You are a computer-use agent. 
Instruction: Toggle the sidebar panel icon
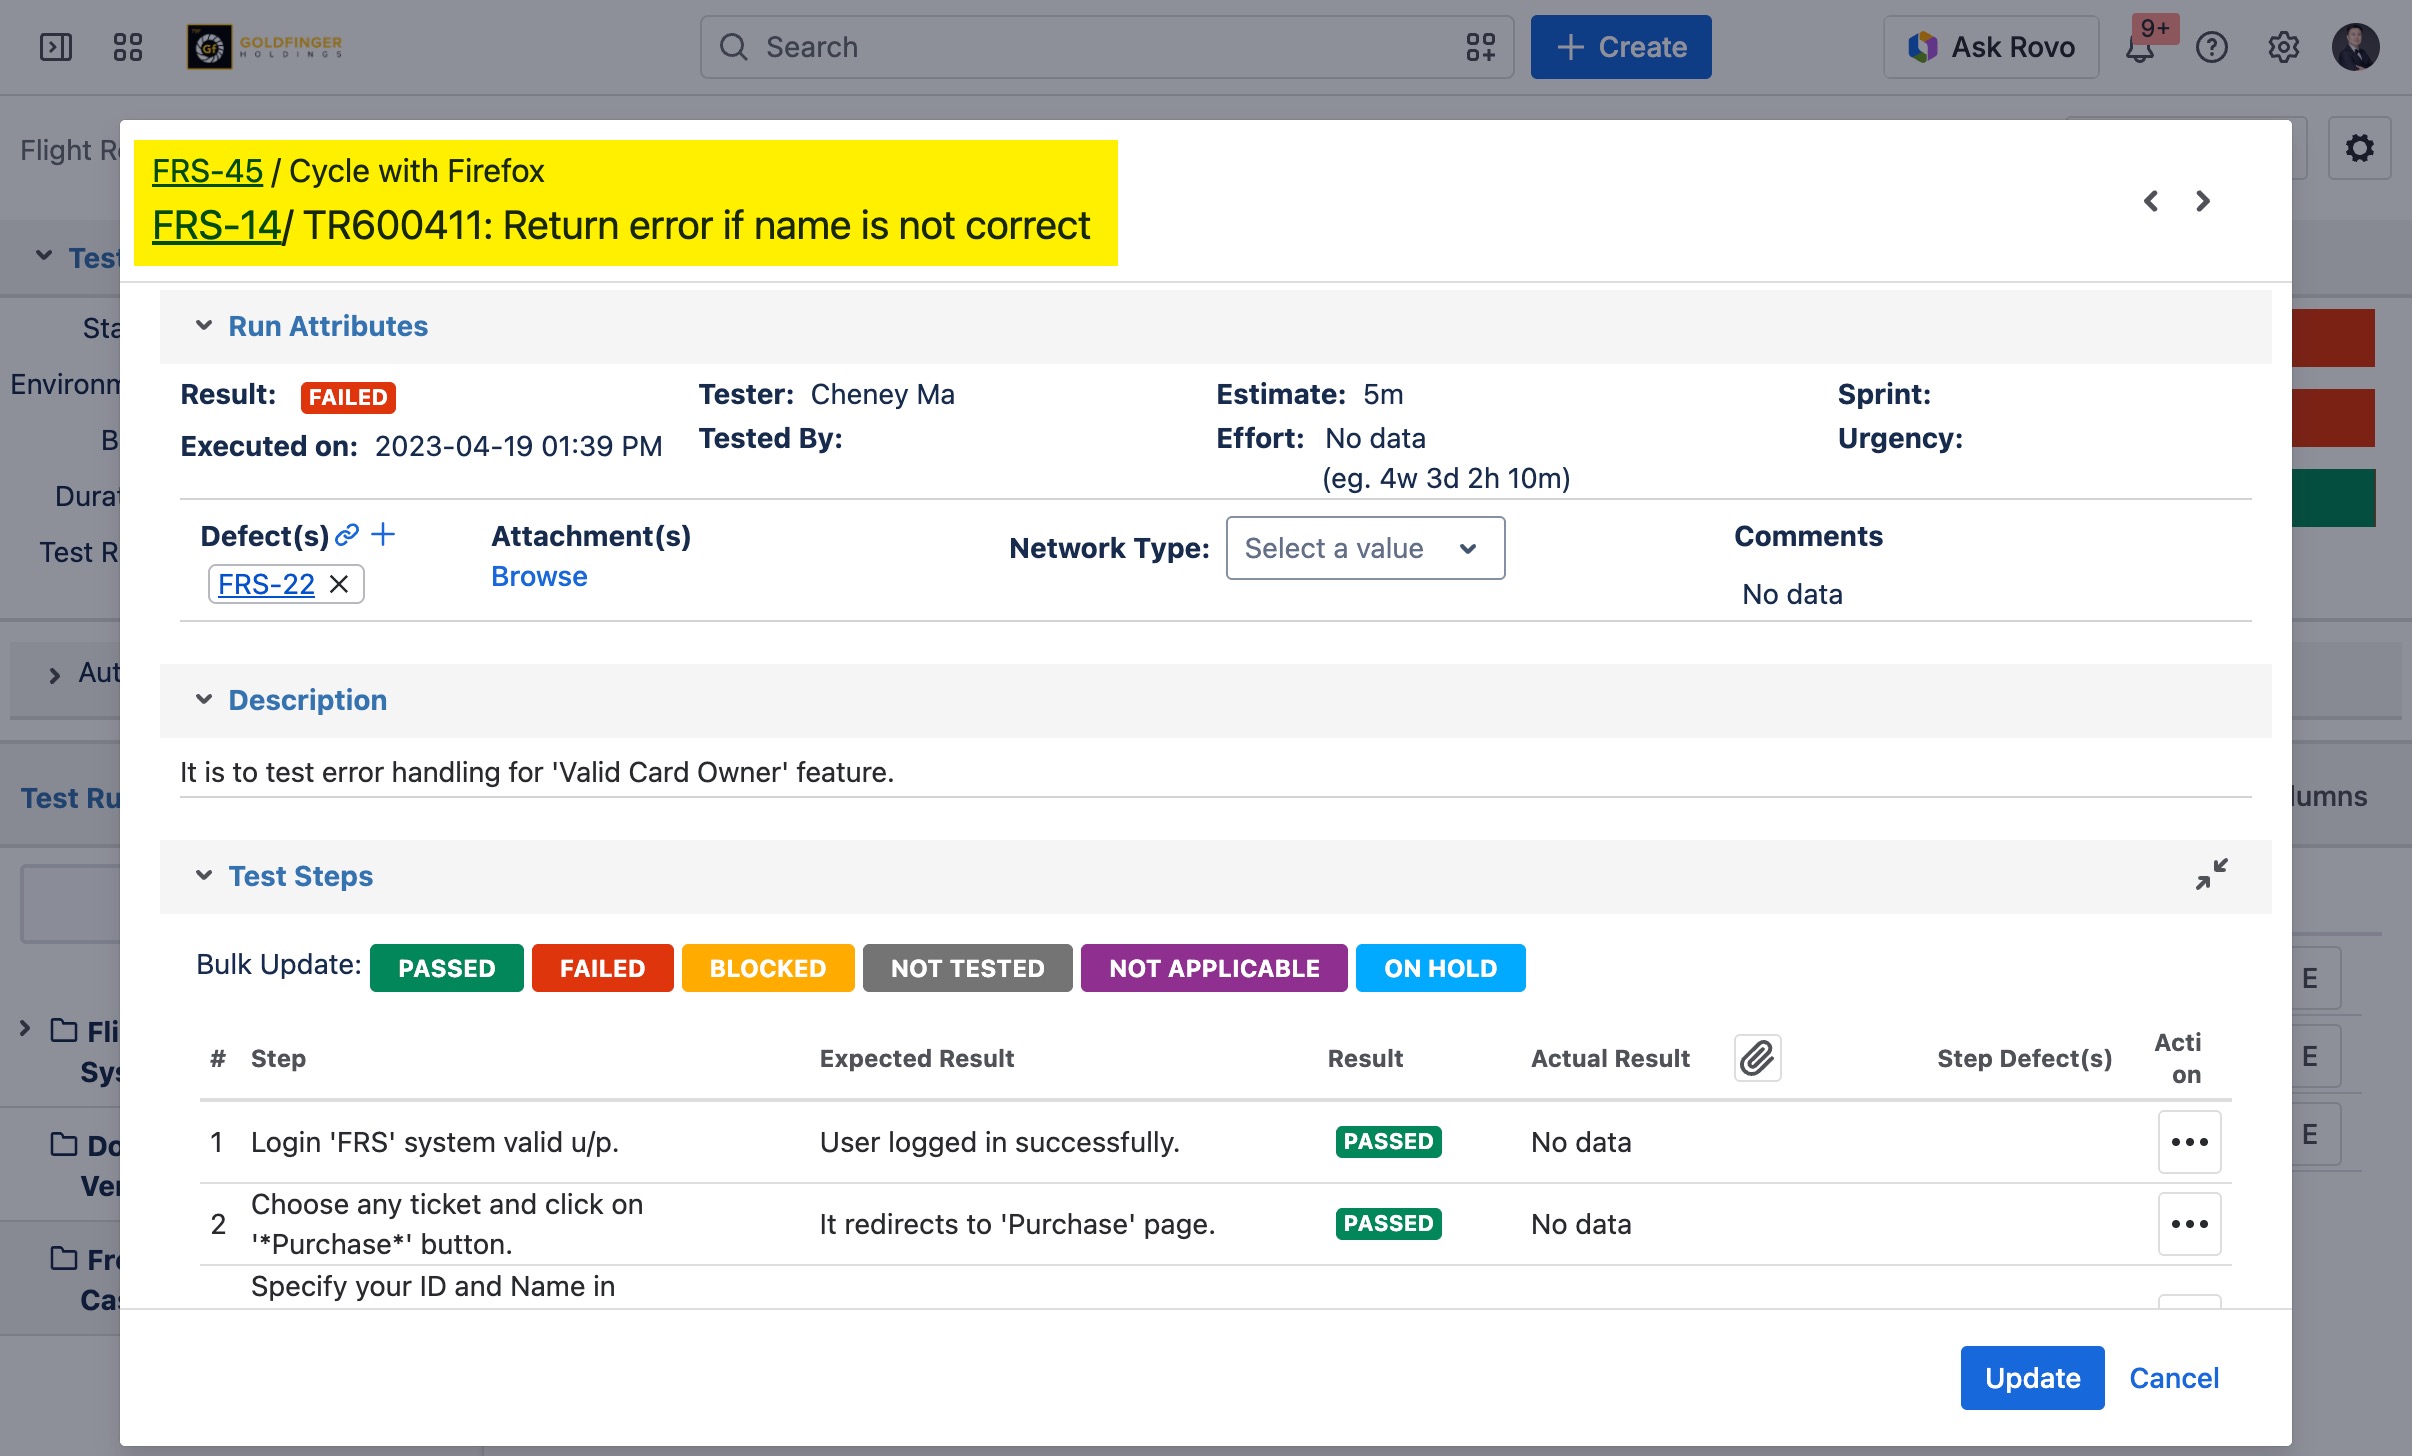55,47
